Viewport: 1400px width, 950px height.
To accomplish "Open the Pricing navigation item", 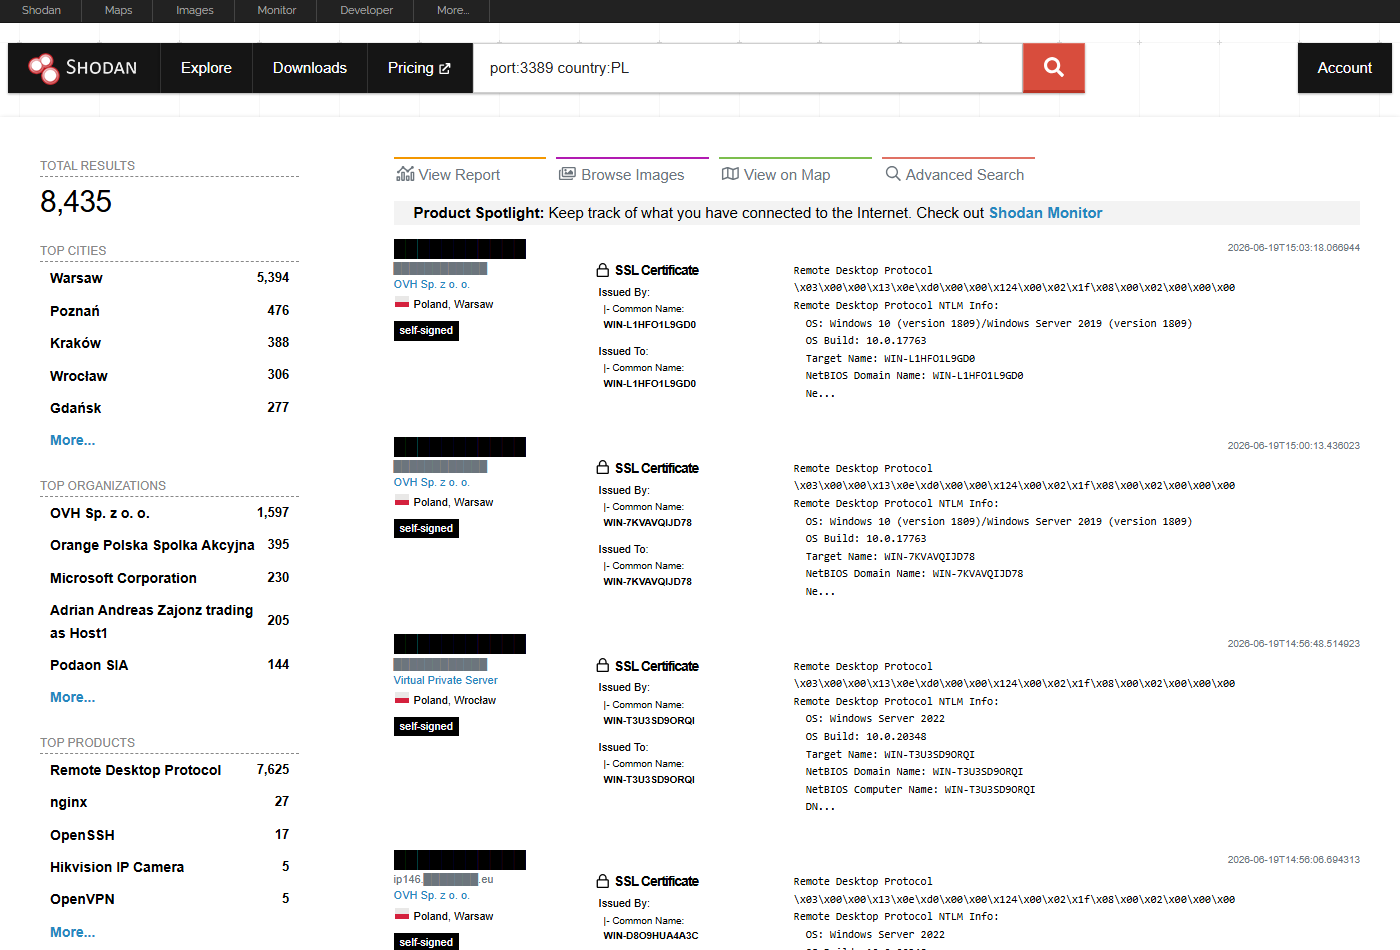I will (x=420, y=68).
